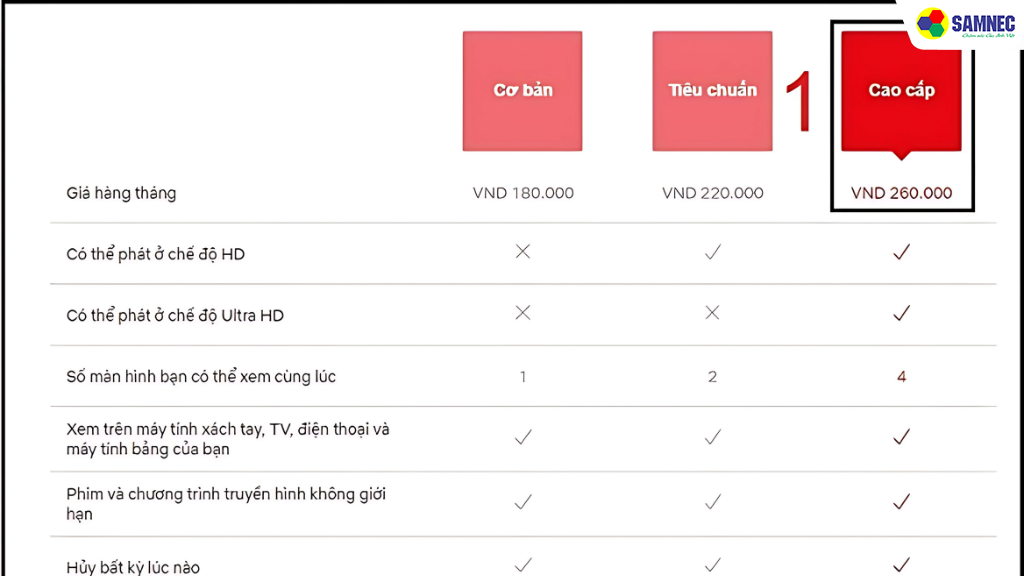
Task: Click the checkmark for HD on Cao cấp plan
Action: [901, 253]
